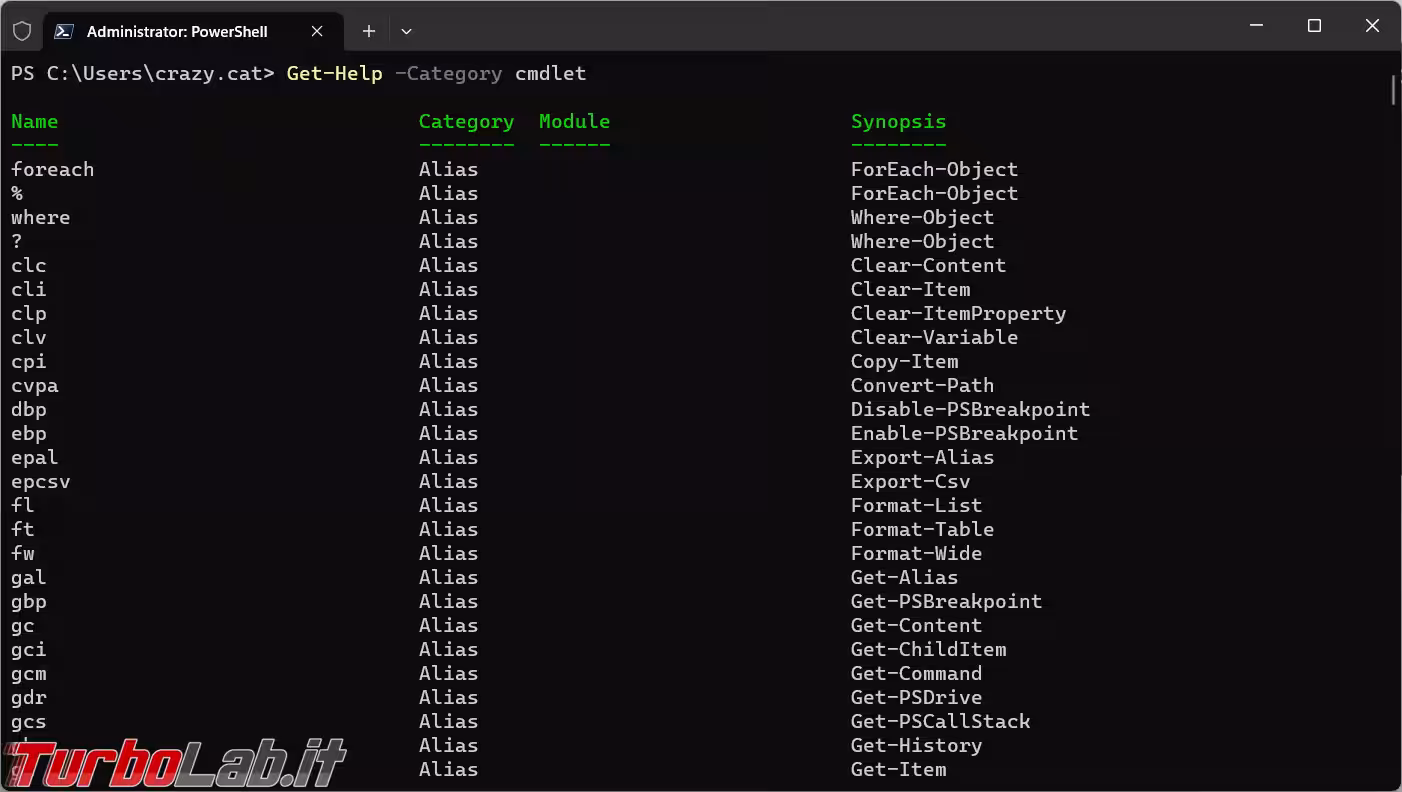Click the Get-ChildItem synopsis entry
This screenshot has height=792, width=1402.
[x=928, y=650]
